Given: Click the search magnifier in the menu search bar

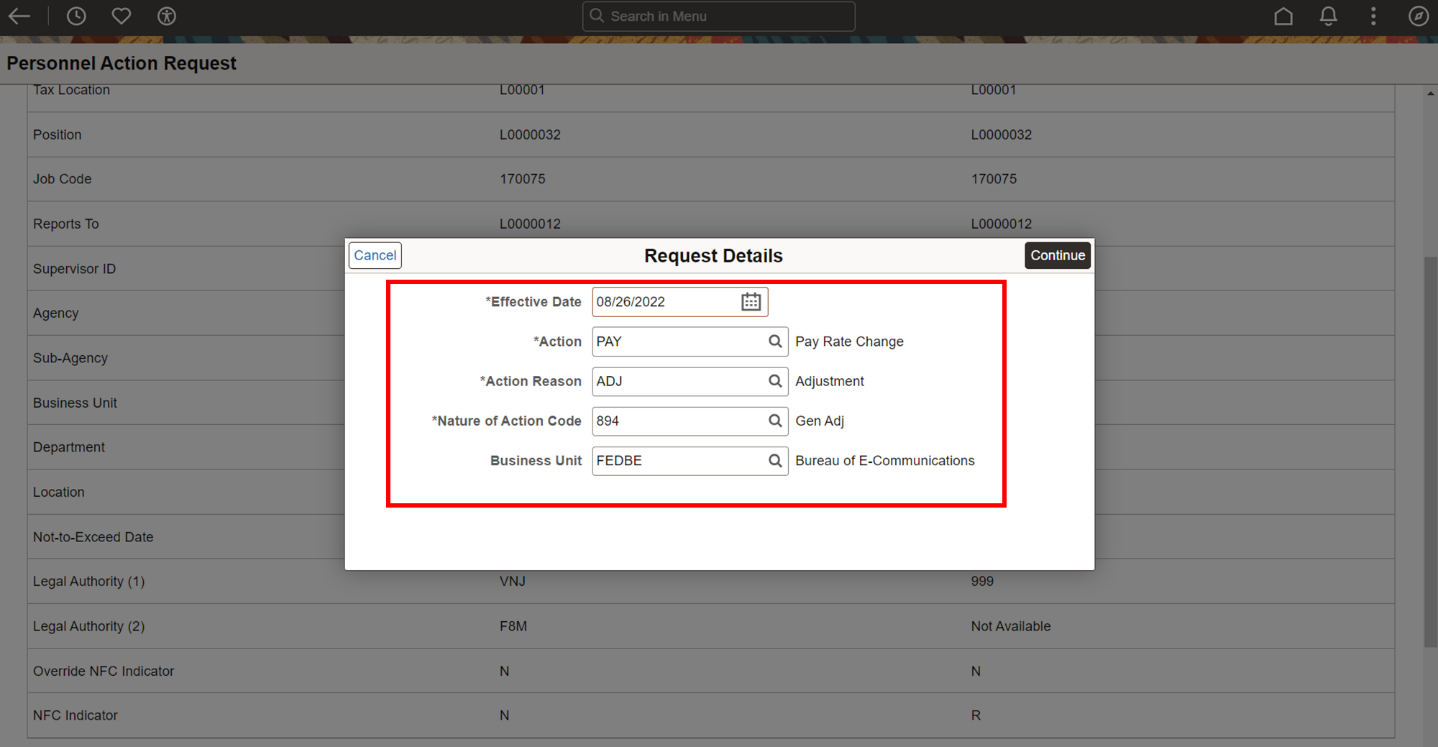Looking at the screenshot, I should tap(597, 16).
